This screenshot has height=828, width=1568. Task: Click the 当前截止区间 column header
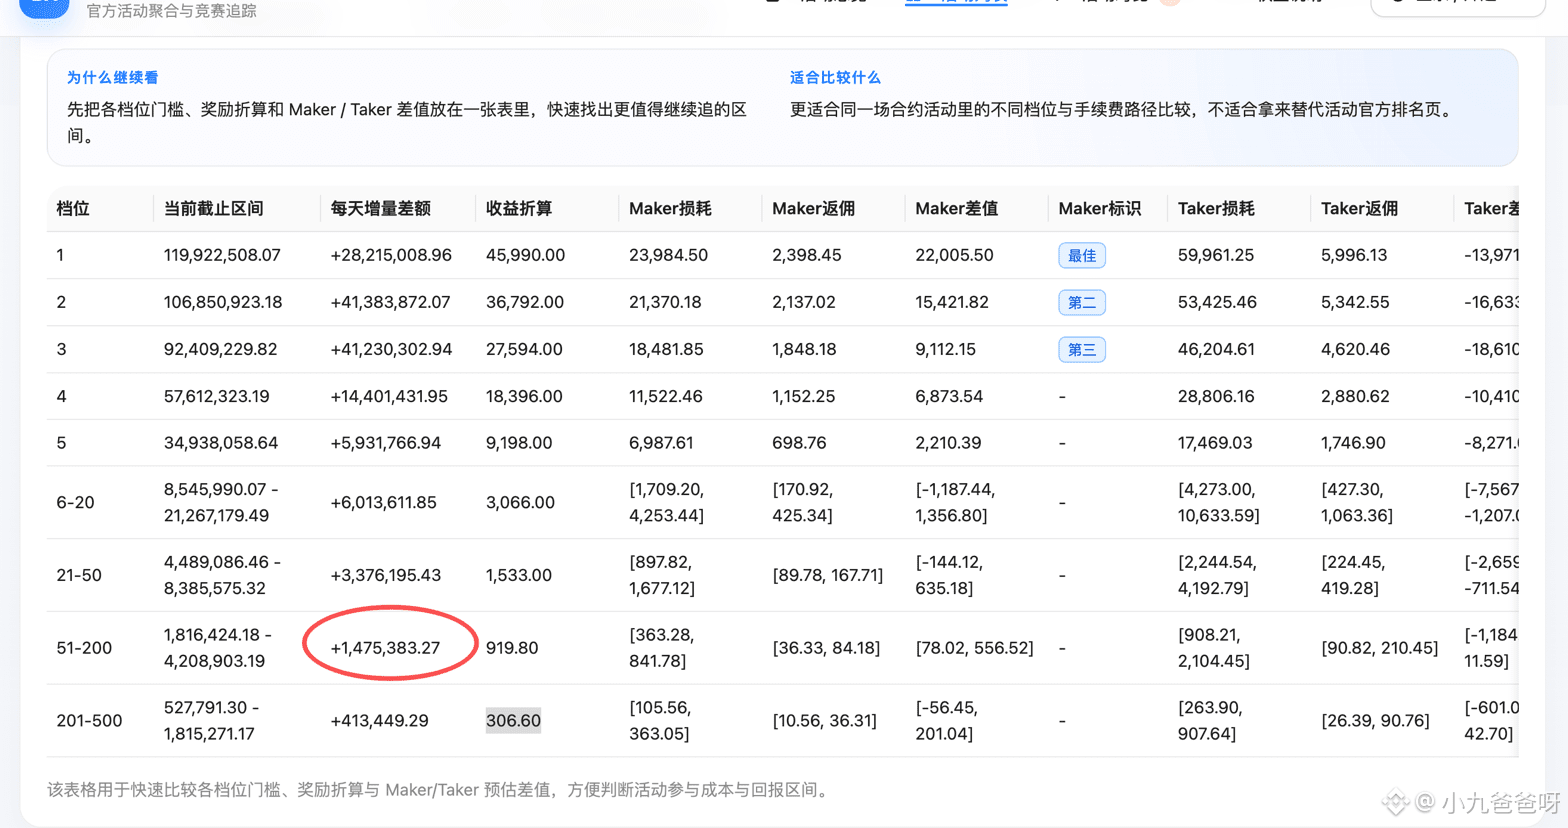pyautogui.click(x=214, y=208)
